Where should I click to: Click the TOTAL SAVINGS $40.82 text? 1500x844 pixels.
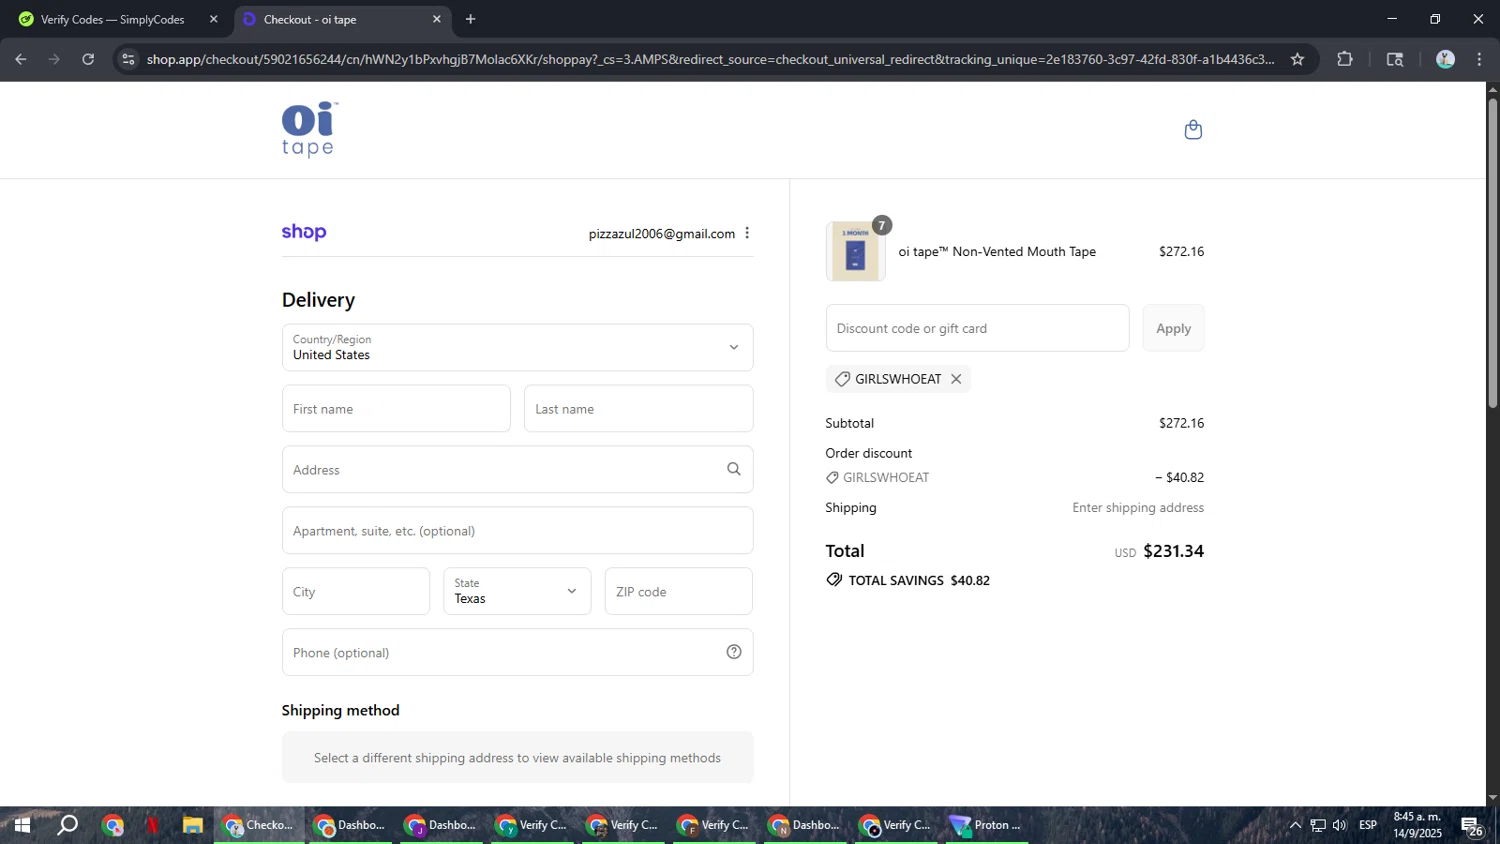[x=919, y=580]
